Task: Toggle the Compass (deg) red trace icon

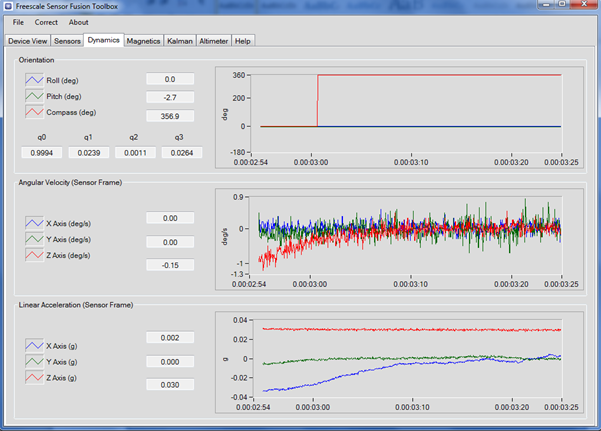Action: pos(34,112)
